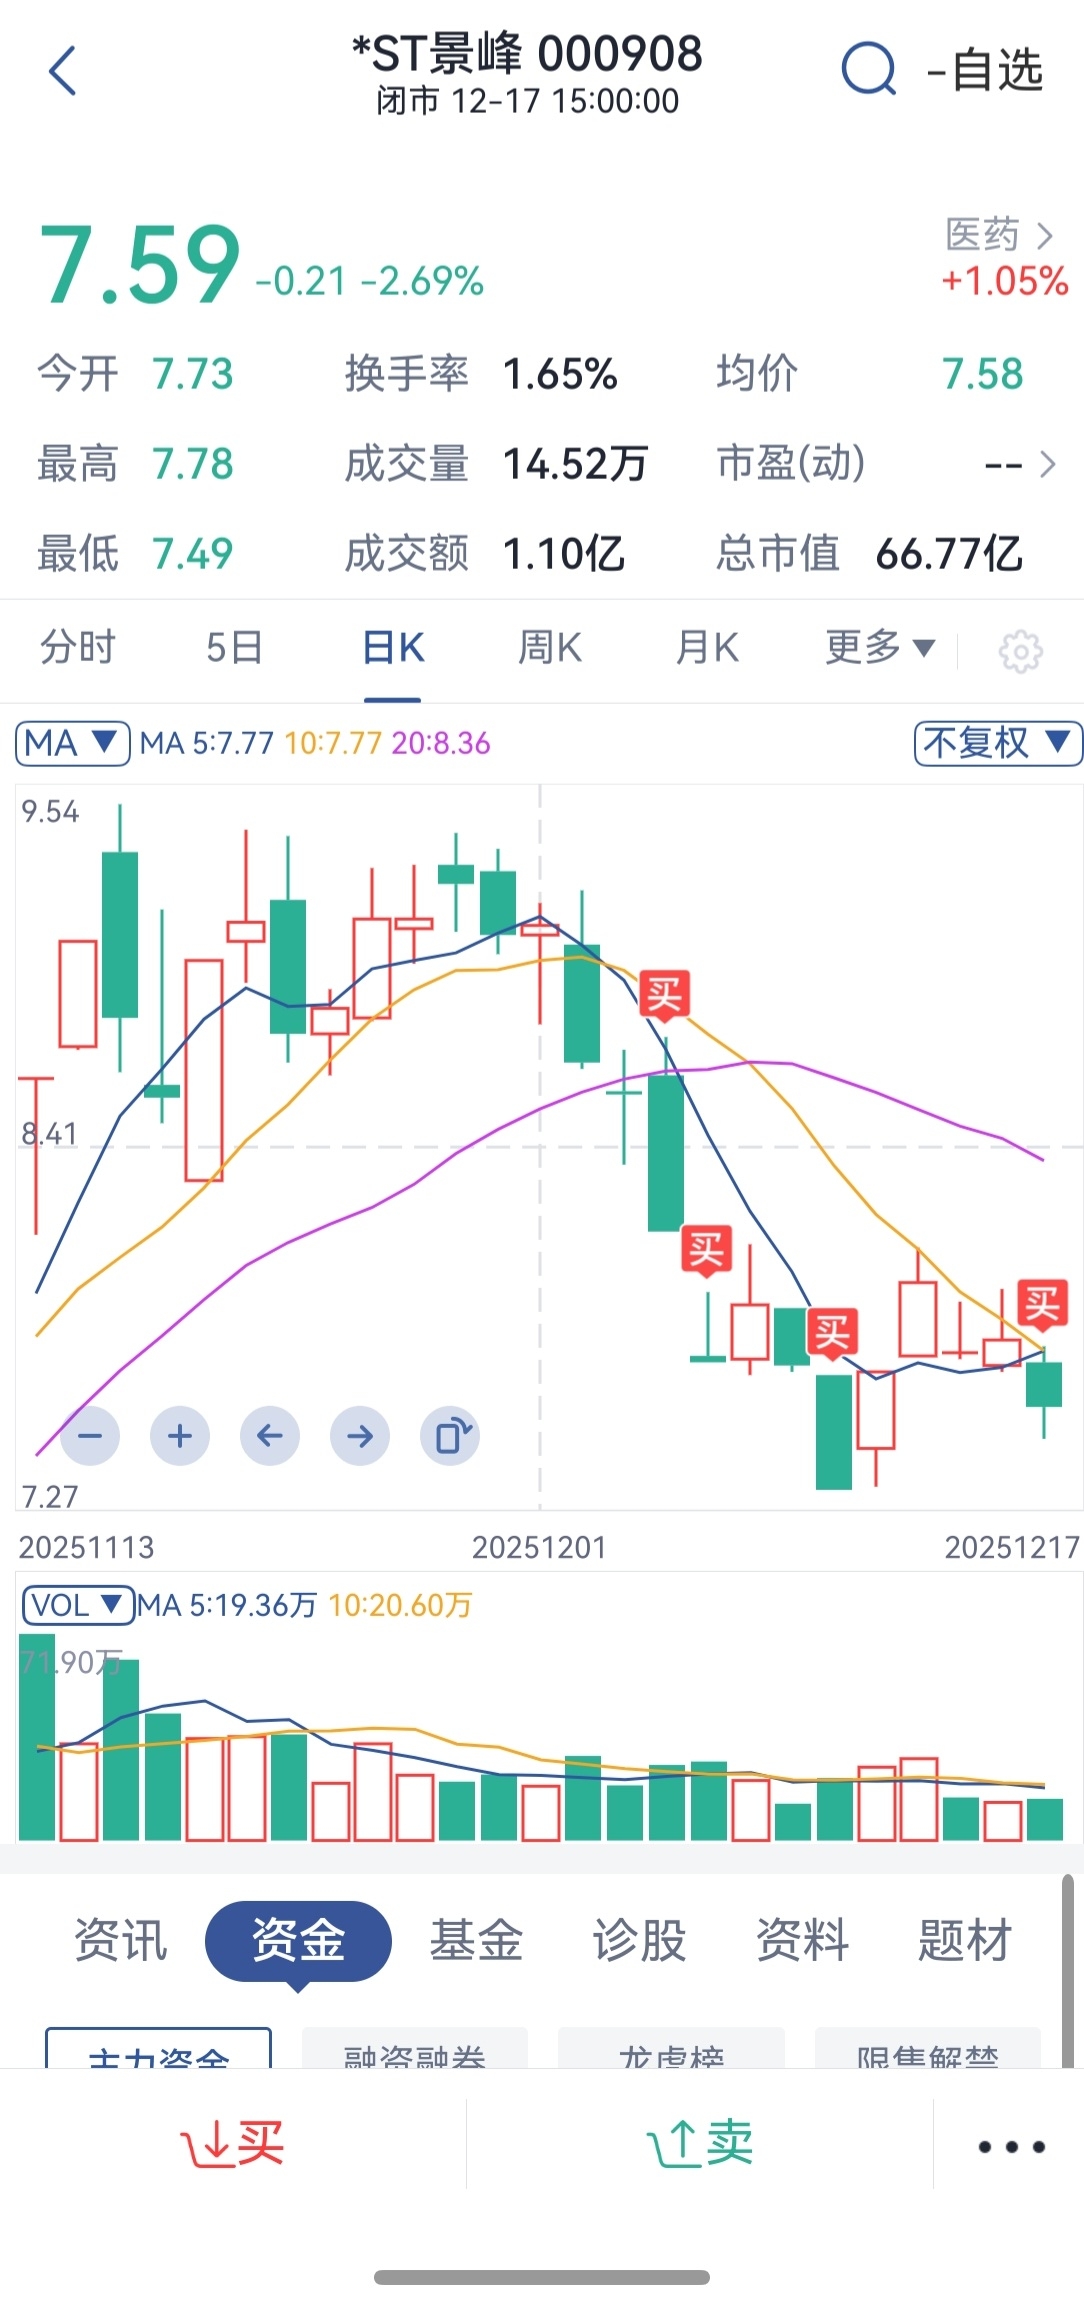Viewport: 1084px width, 2303px height.
Task: Zoom out the K-line chart
Action: (x=90, y=1436)
